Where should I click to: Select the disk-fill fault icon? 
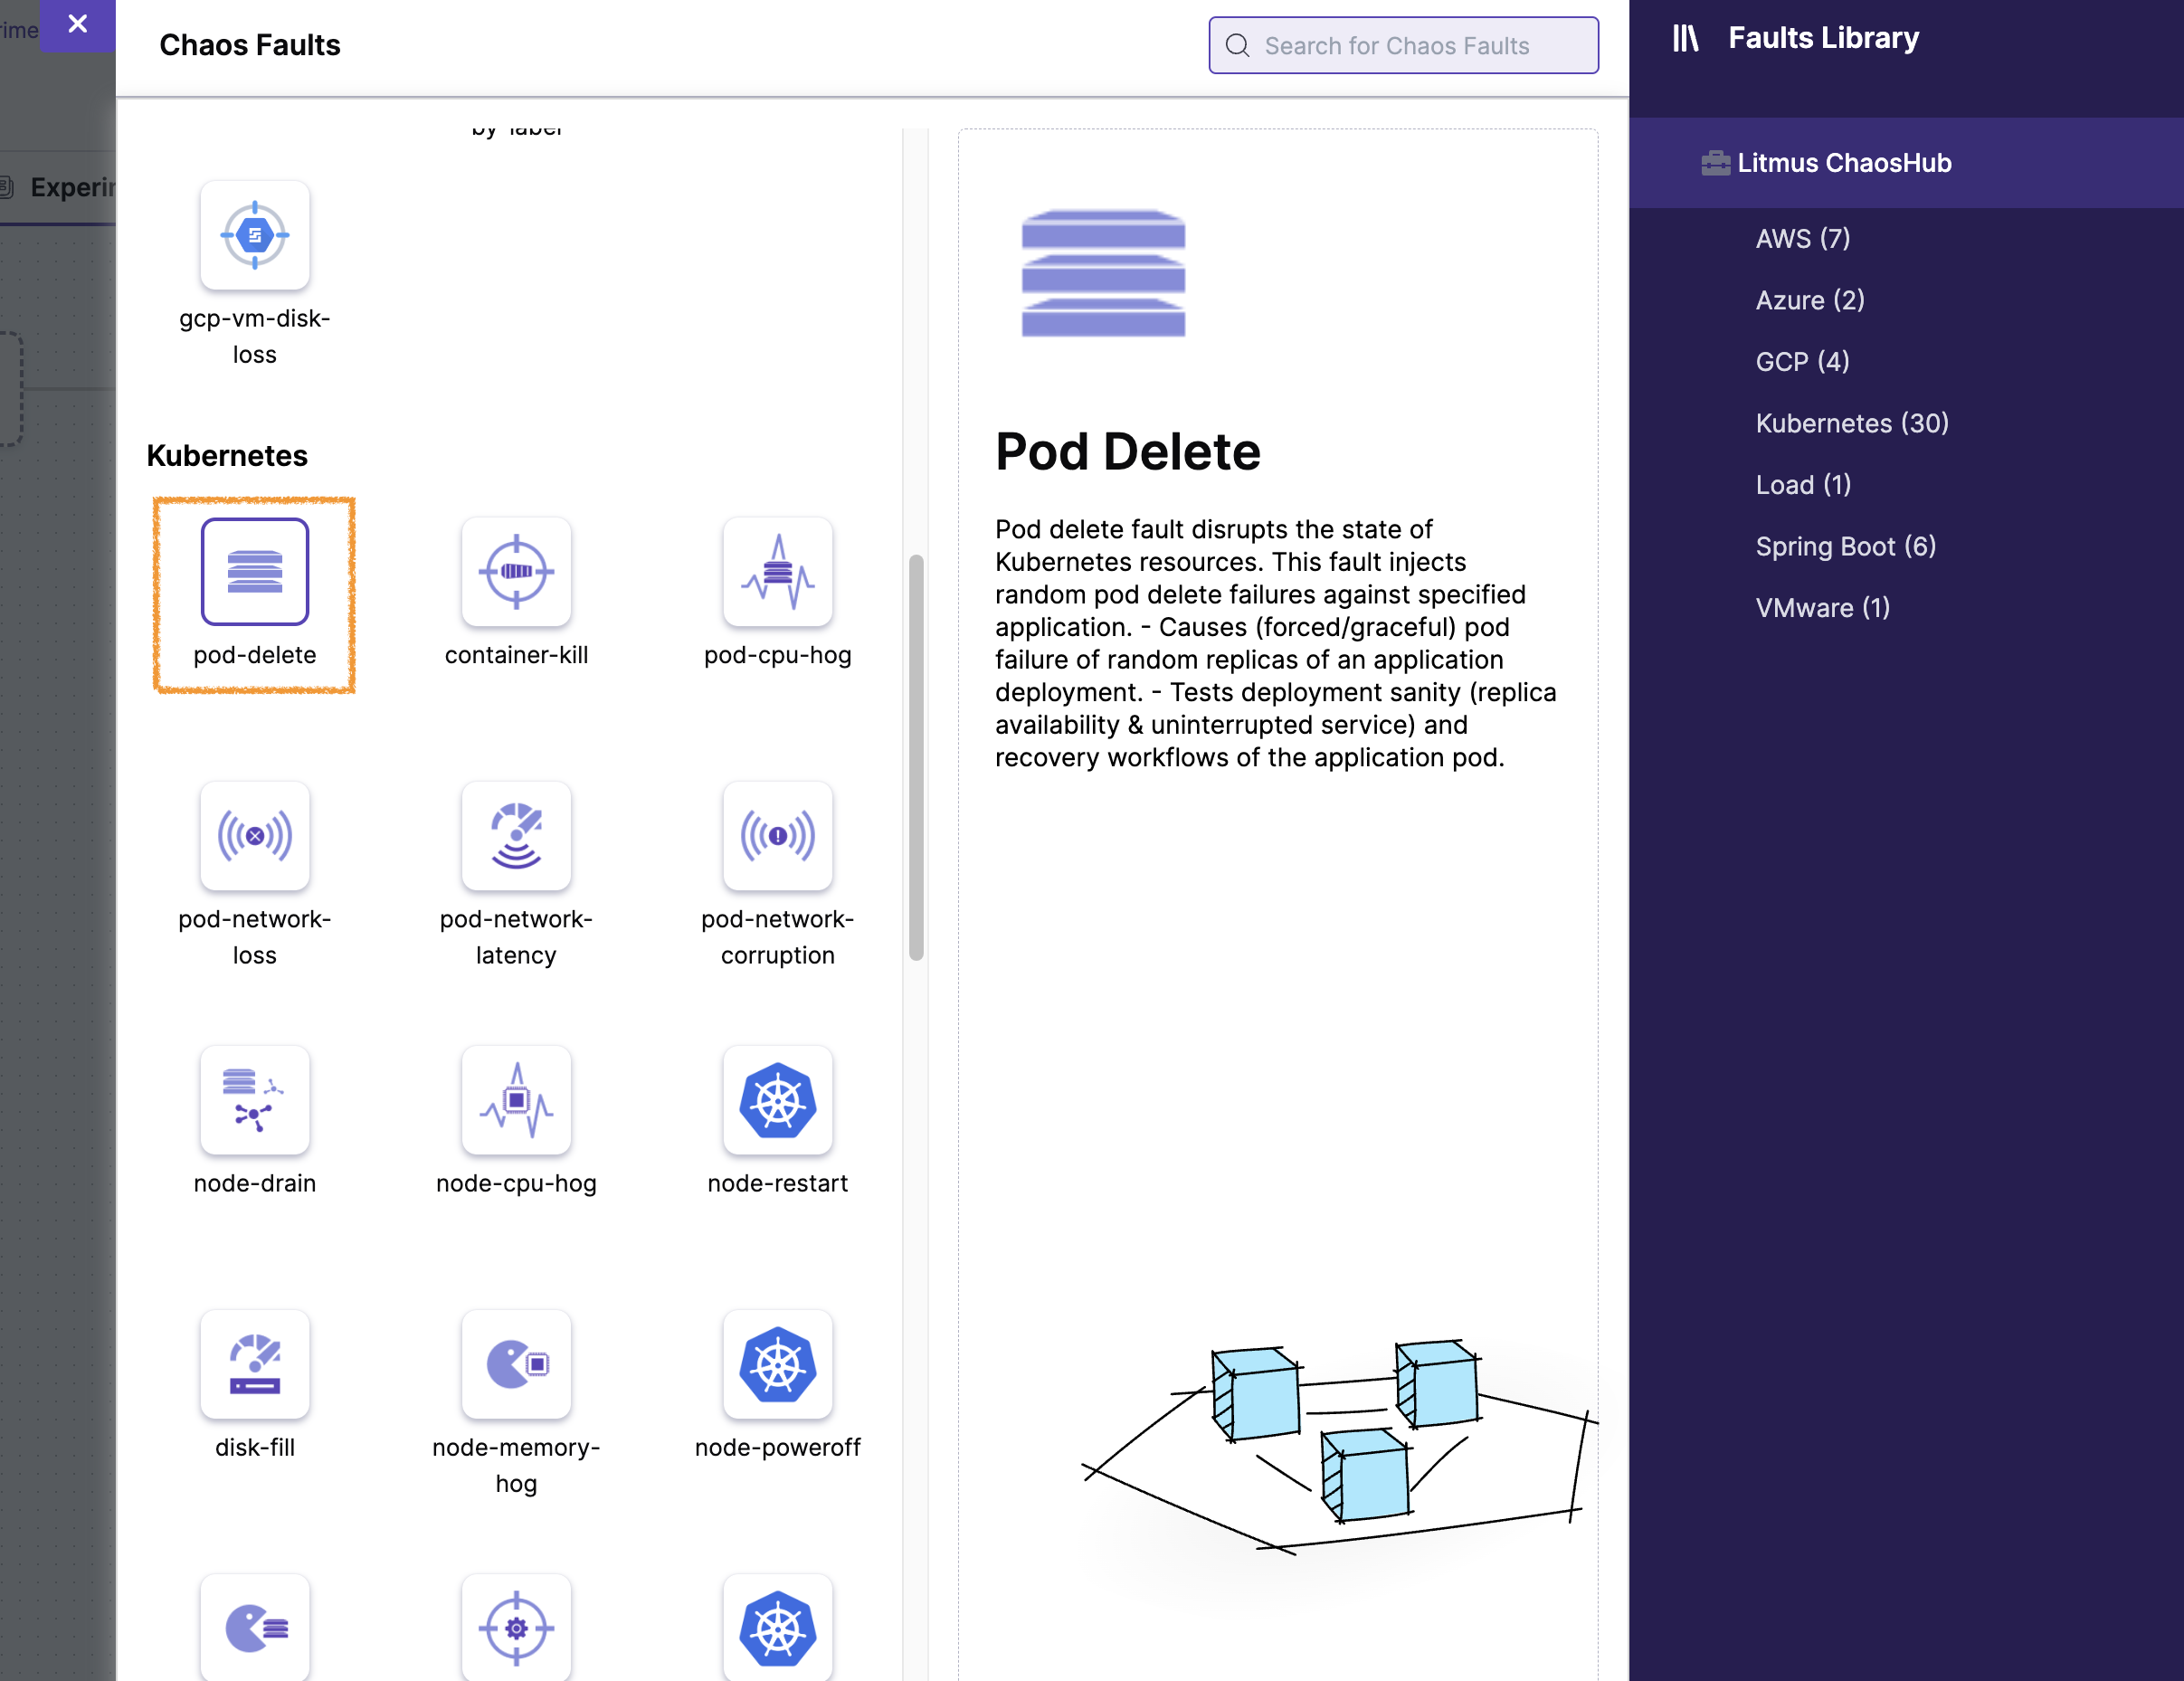click(254, 1363)
